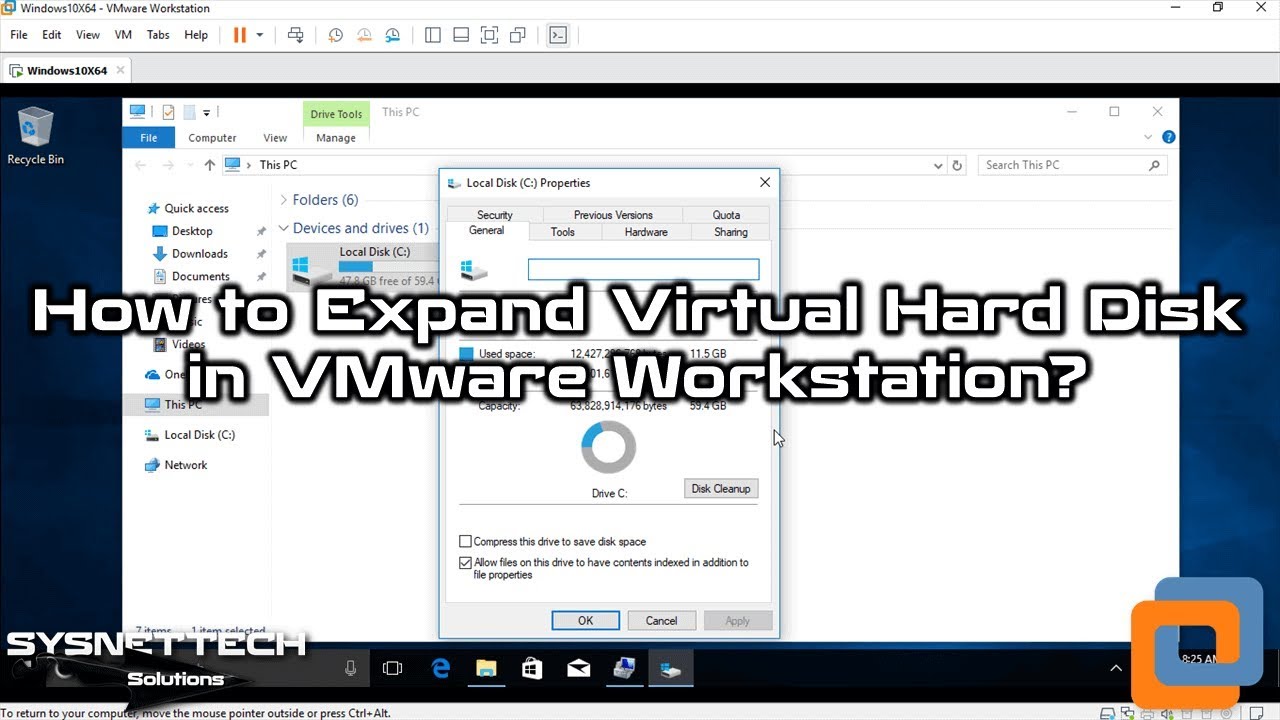Collapse the Devices and drives (1) group

click(x=284, y=228)
